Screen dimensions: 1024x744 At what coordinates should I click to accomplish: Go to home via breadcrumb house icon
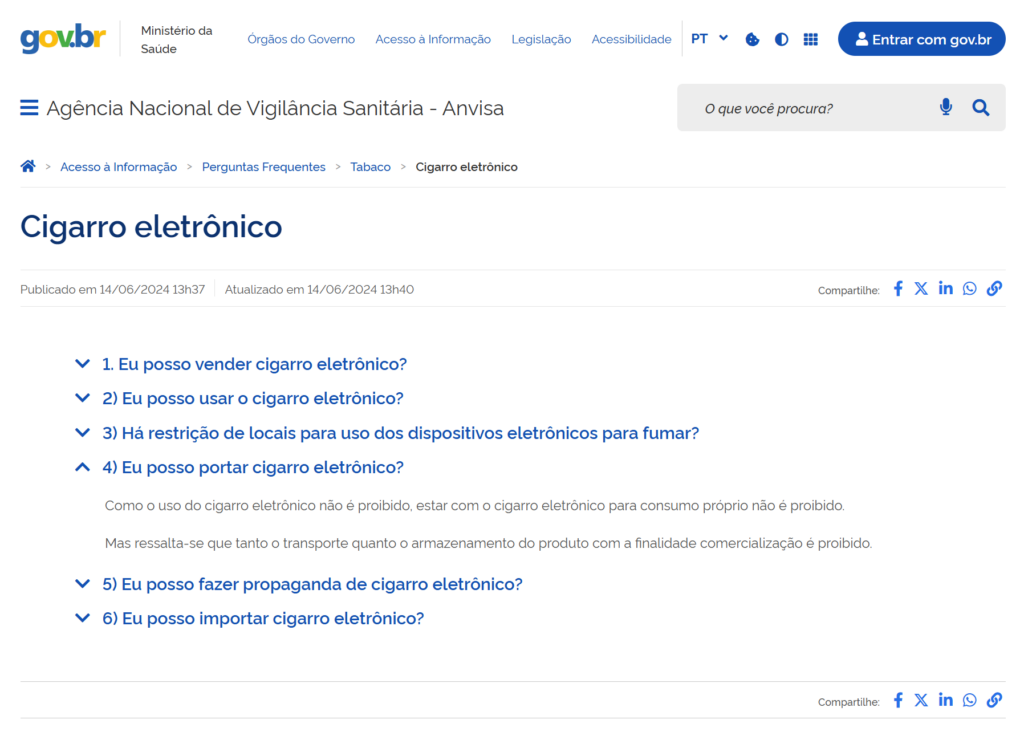28,167
